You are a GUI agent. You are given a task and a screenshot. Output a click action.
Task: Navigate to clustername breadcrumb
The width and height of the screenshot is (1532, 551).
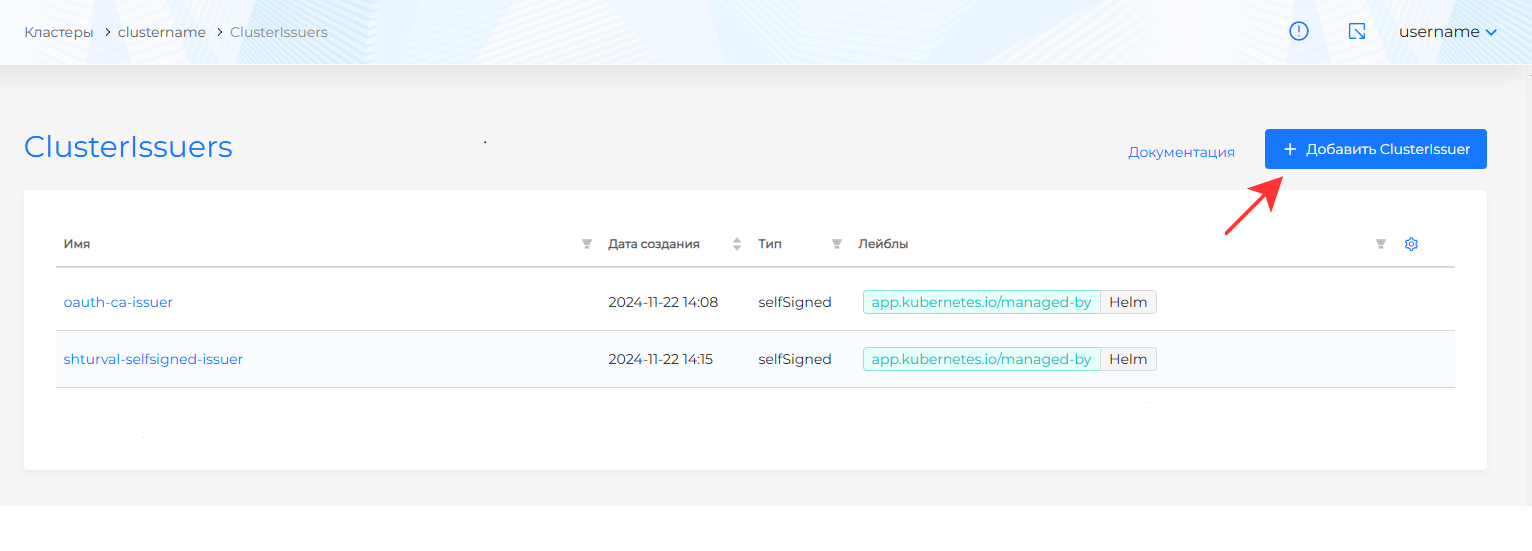click(x=162, y=32)
